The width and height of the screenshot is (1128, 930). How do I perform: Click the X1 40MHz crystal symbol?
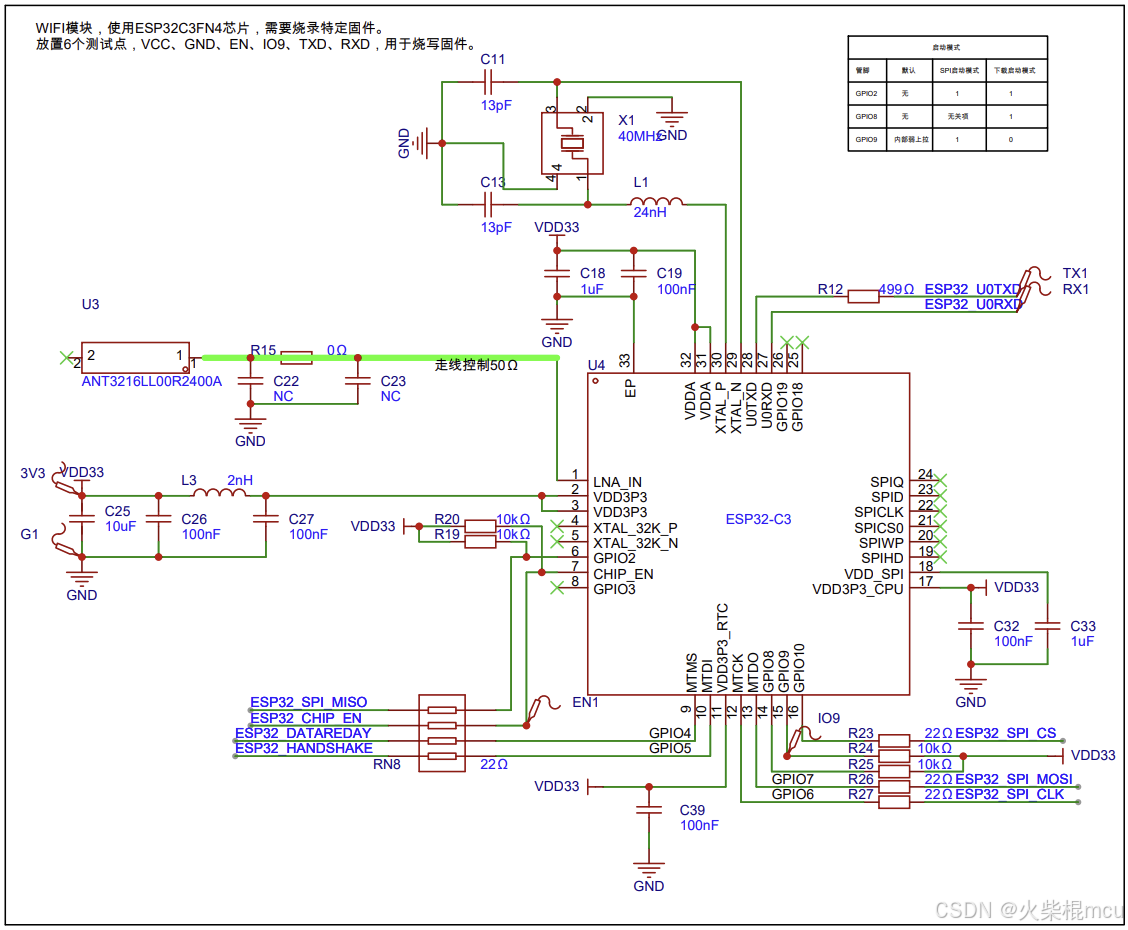coord(572,143)
